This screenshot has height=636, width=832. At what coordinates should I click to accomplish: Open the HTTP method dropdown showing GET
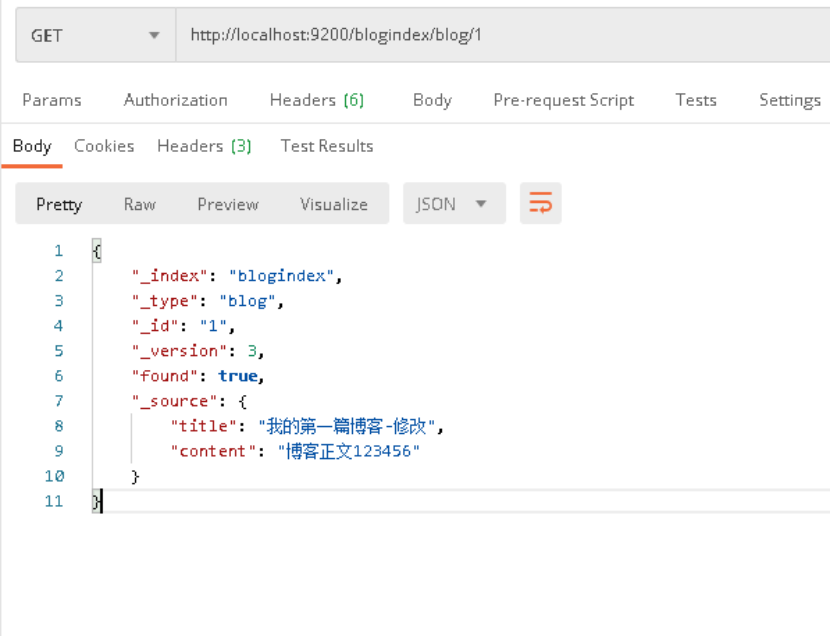coord(95,34)
